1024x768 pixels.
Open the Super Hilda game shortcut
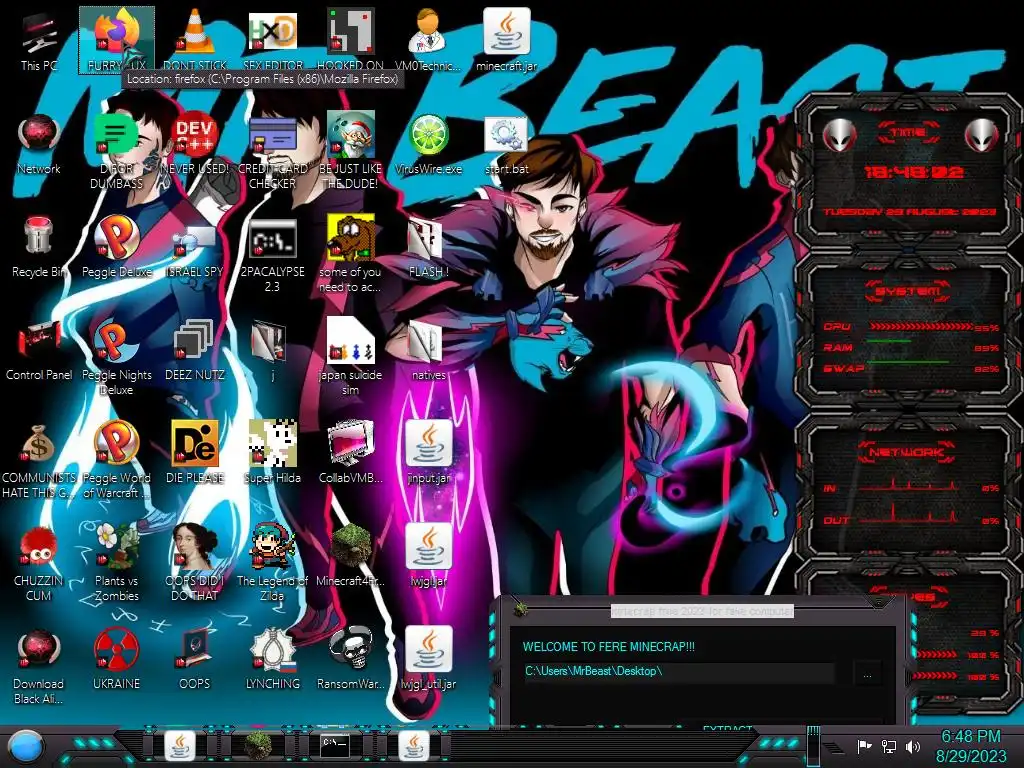(x=273, y=453)
